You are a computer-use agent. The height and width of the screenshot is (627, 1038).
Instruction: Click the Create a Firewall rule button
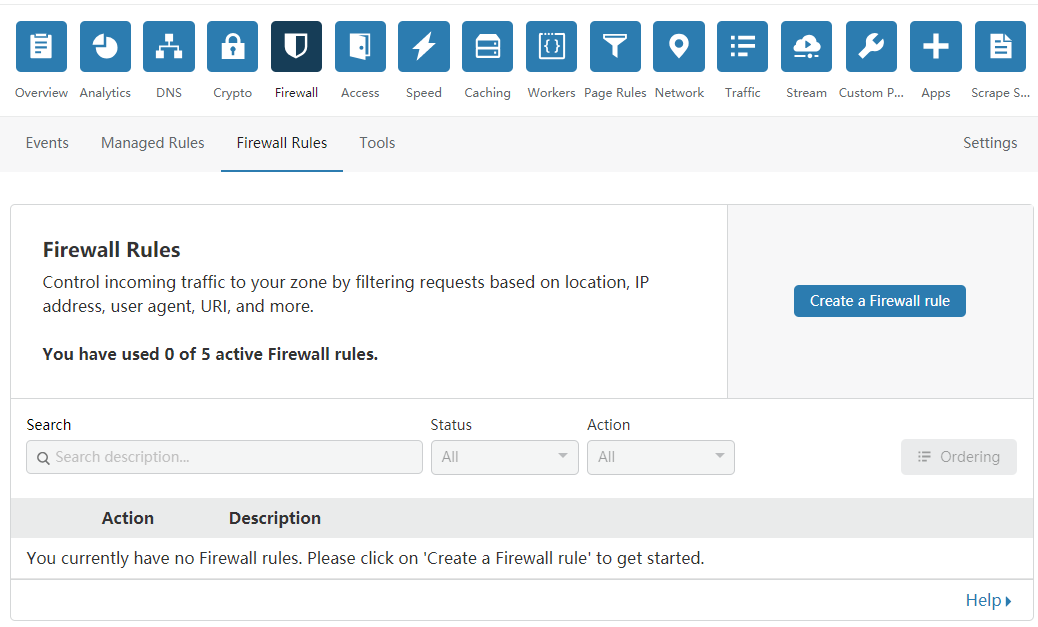click(880, 301)
